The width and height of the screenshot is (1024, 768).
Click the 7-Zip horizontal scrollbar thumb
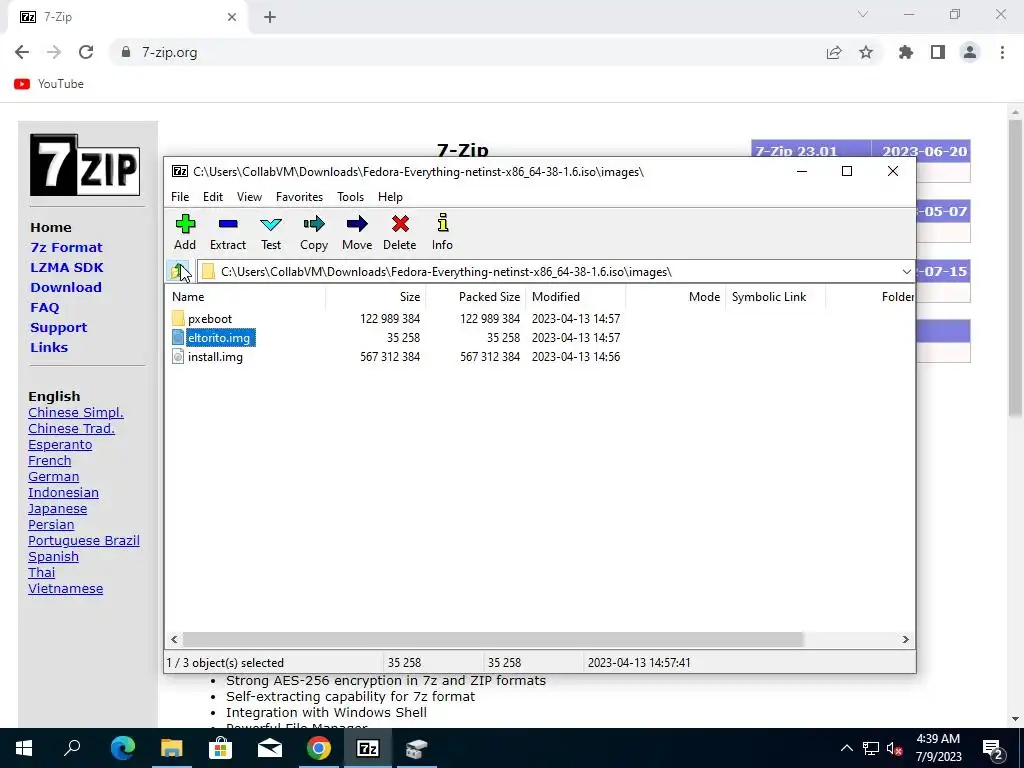coord(492,639)
